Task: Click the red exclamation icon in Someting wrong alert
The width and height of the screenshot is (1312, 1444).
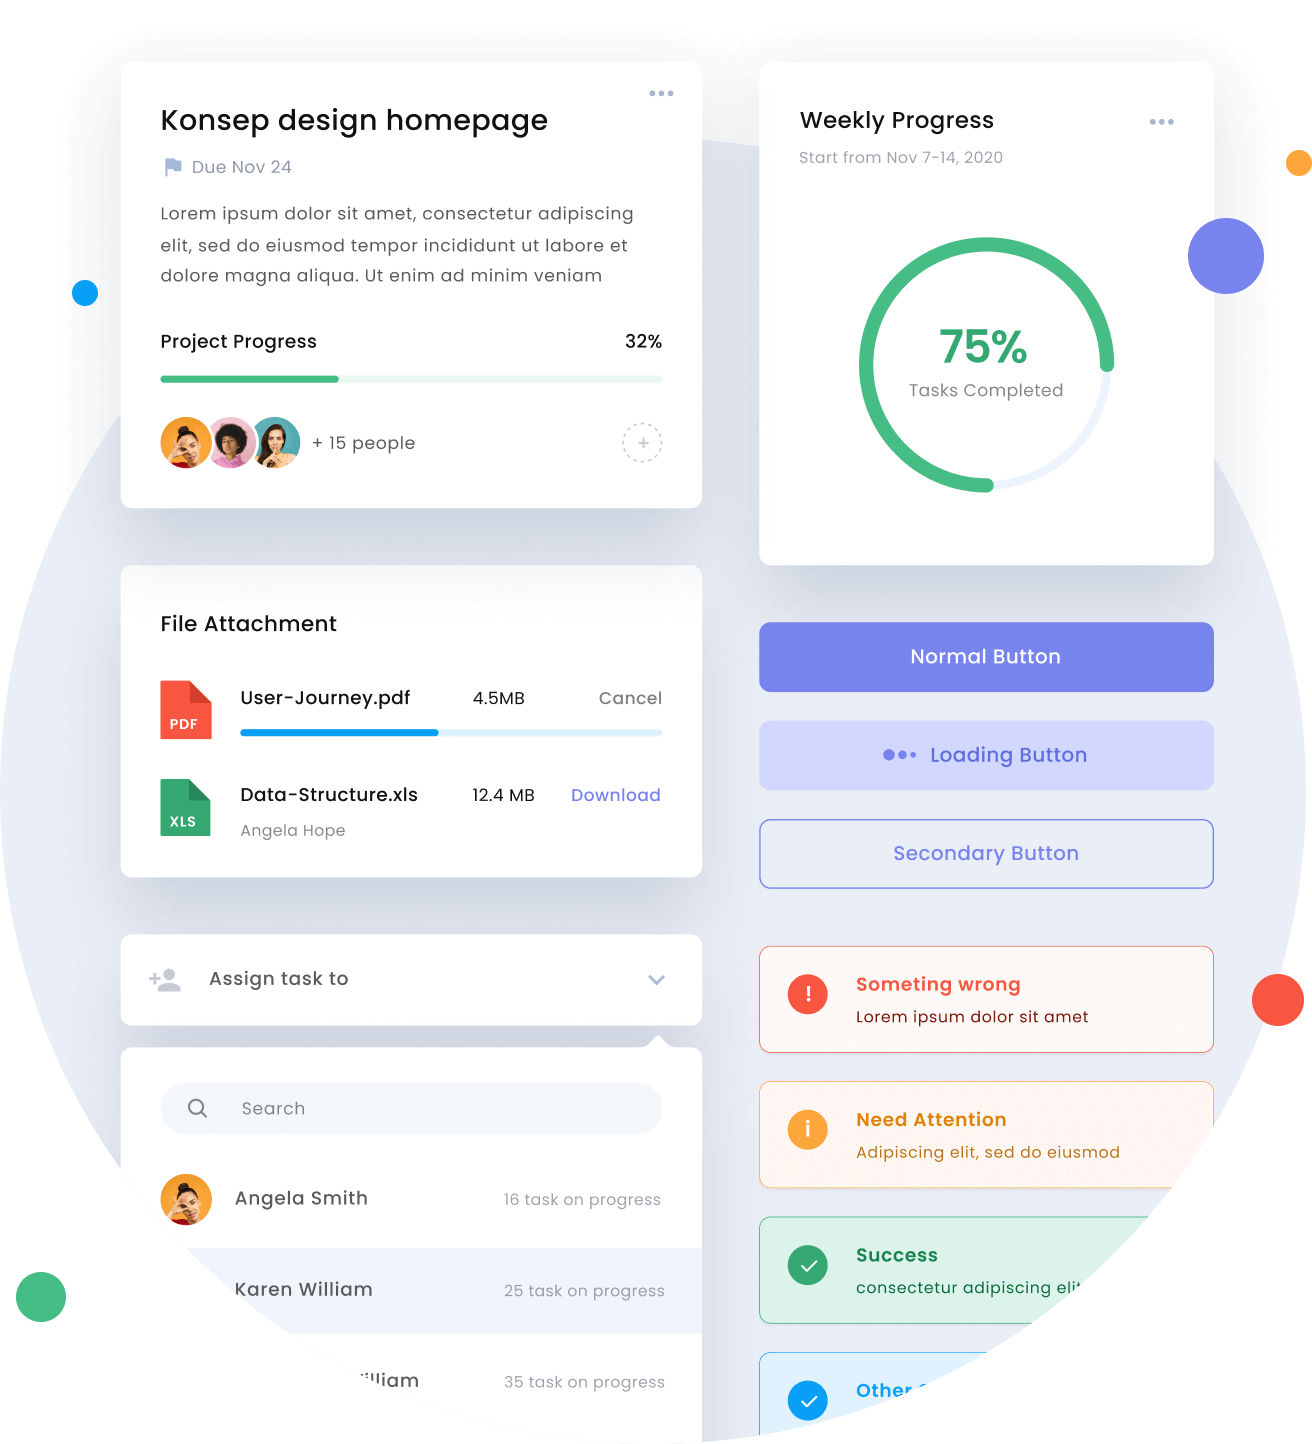Action: coord(808,994)
